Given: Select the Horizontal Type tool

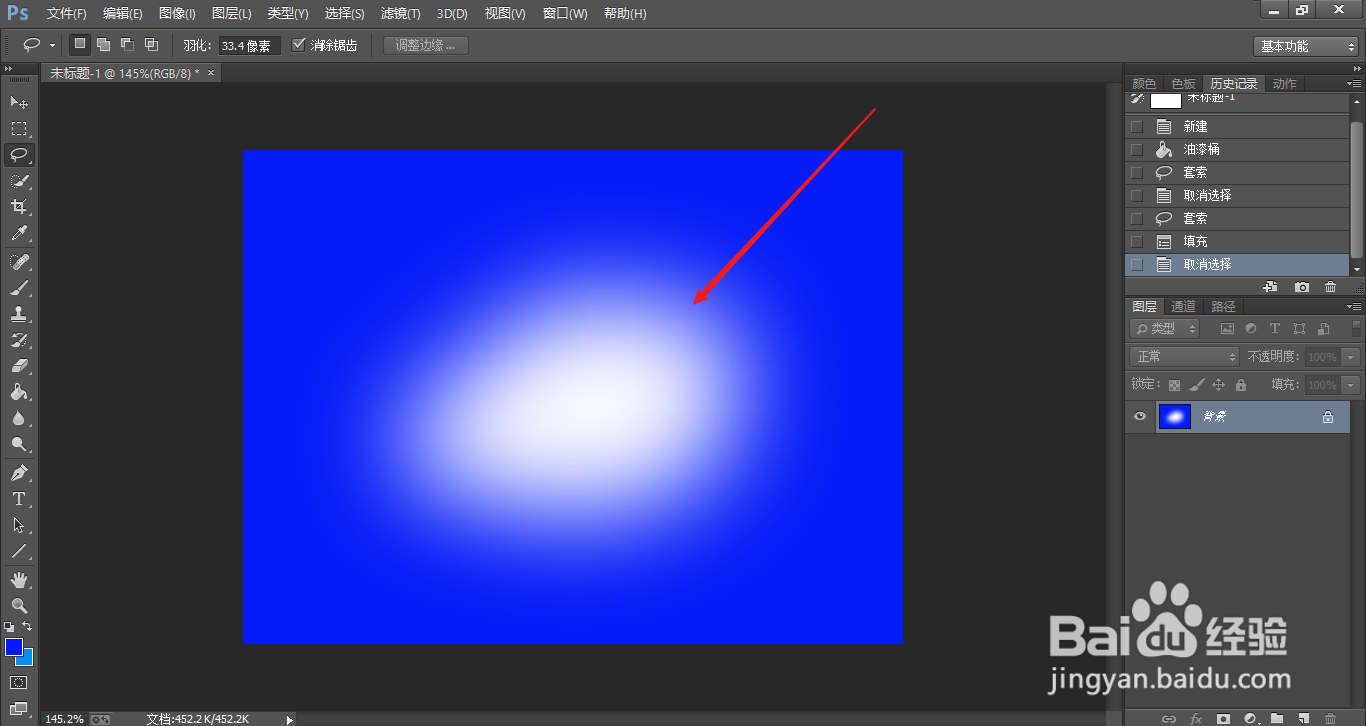Looking at the screenshot, I should (19, 498).
